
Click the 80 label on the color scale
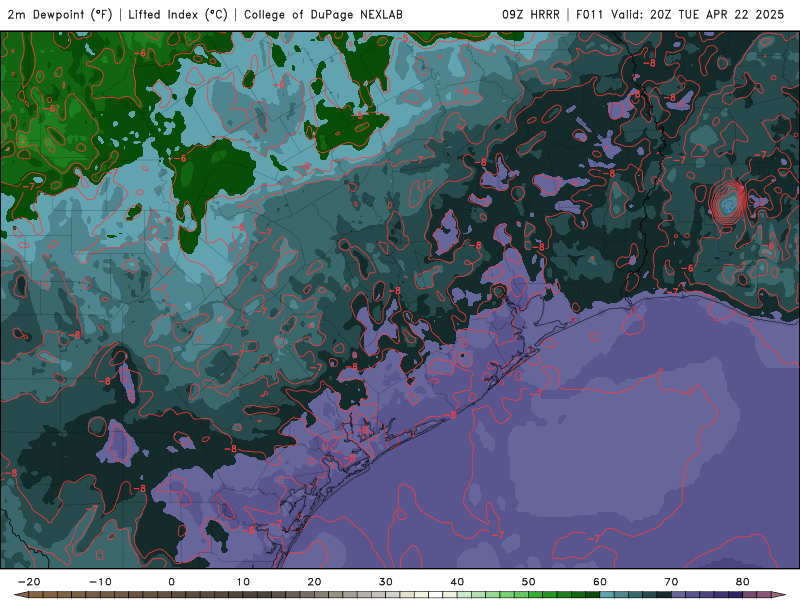click(x=743, y=582)
